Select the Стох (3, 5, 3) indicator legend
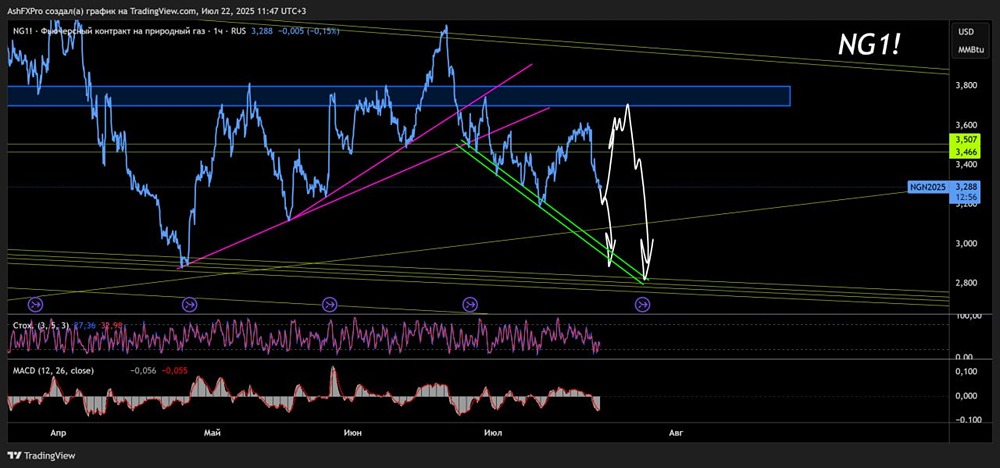This screenshot has height=468, width=1000. (42, 325)
